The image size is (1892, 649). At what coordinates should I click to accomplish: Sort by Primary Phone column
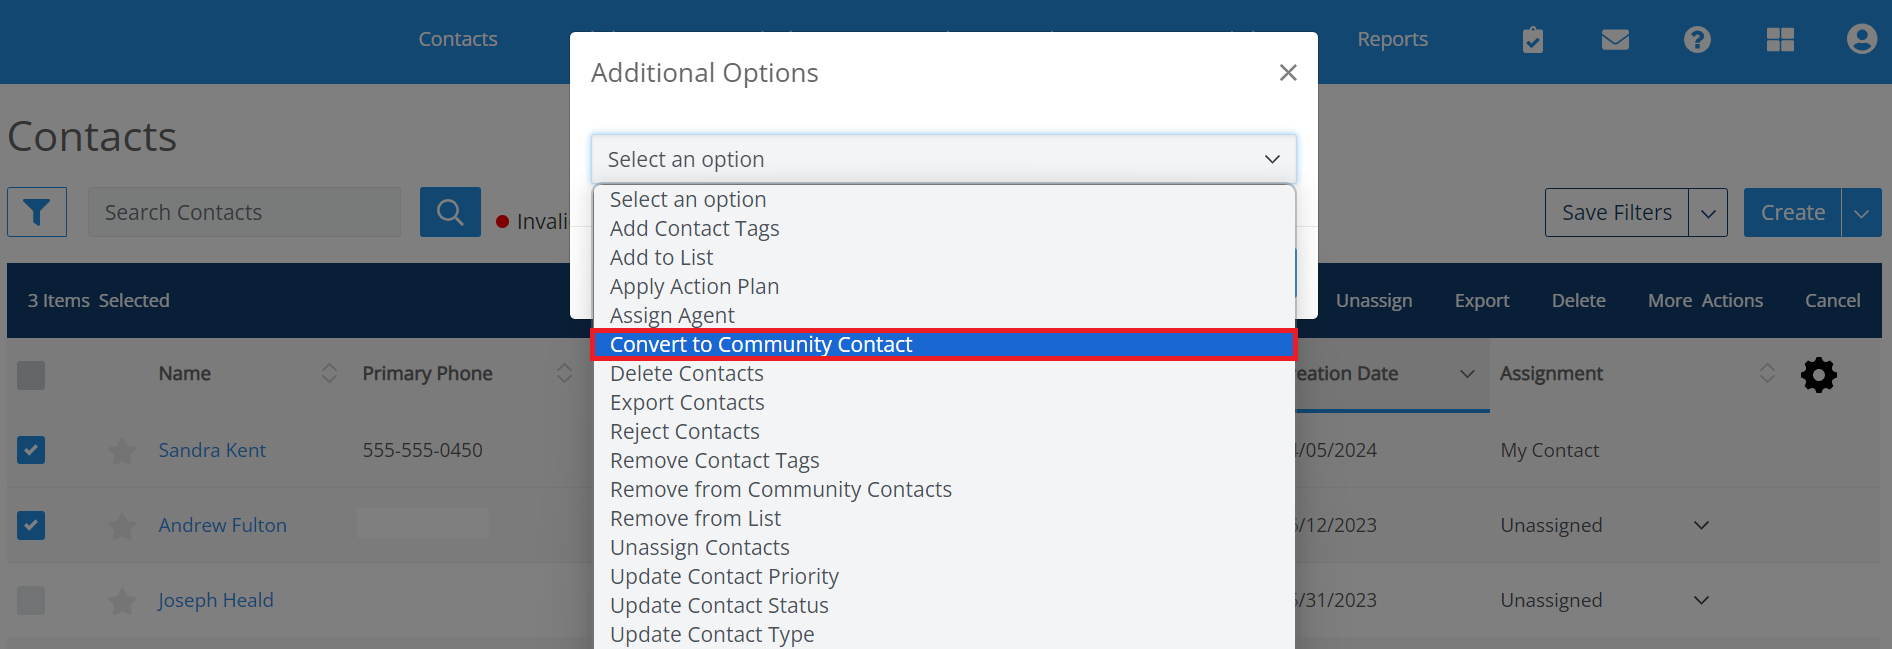click(x=563, y=373)
